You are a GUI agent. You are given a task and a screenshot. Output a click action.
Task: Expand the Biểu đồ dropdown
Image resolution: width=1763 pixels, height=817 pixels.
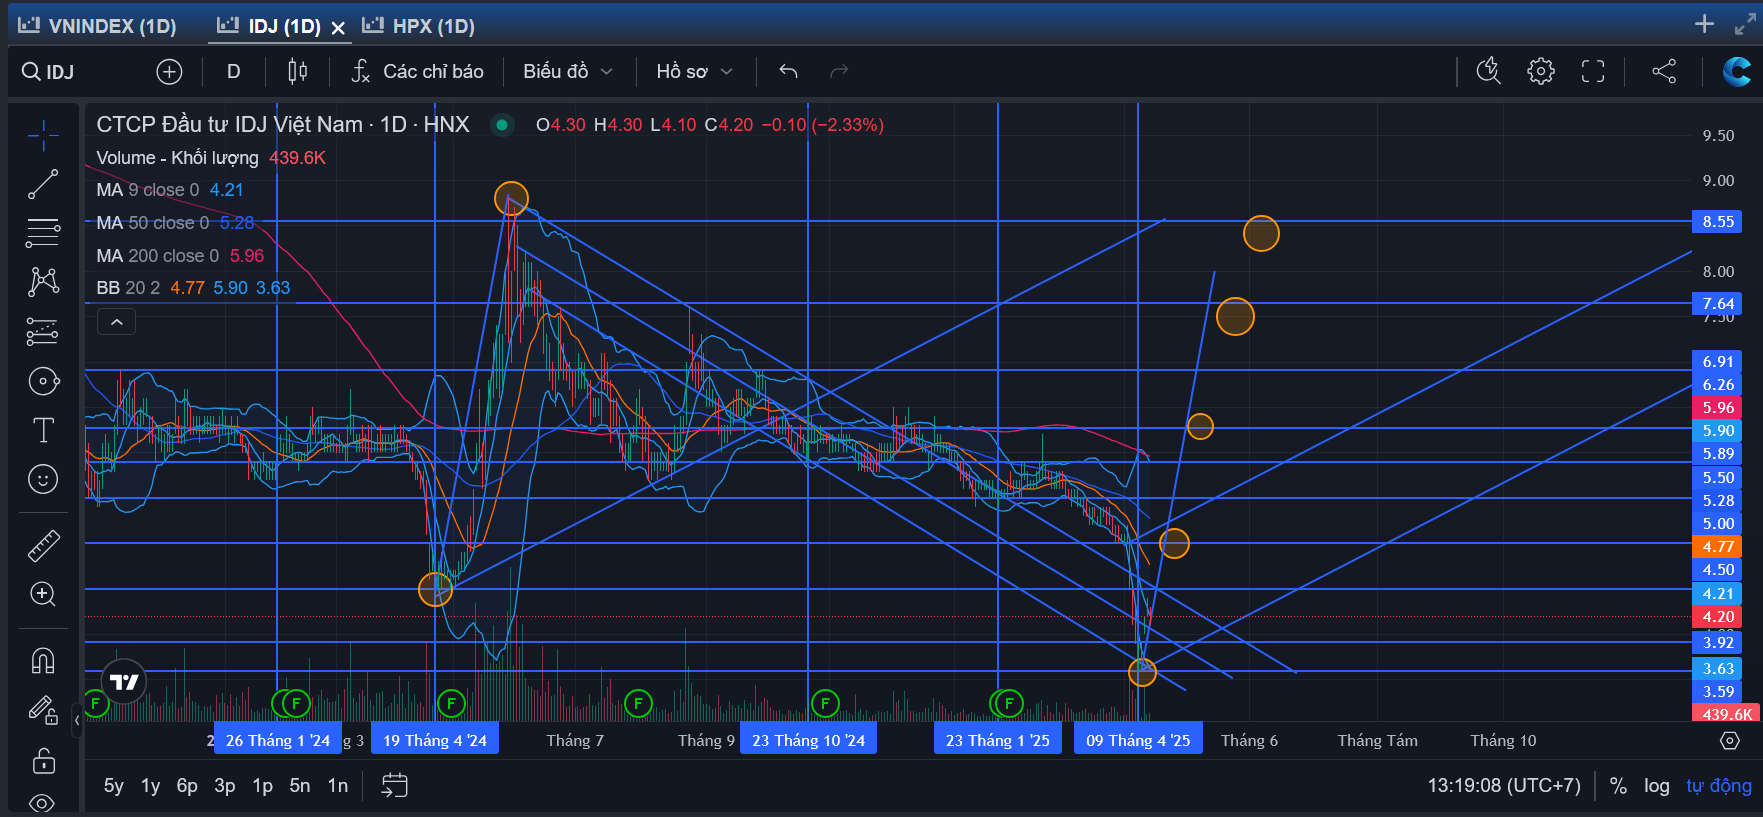tap(567, 71)
